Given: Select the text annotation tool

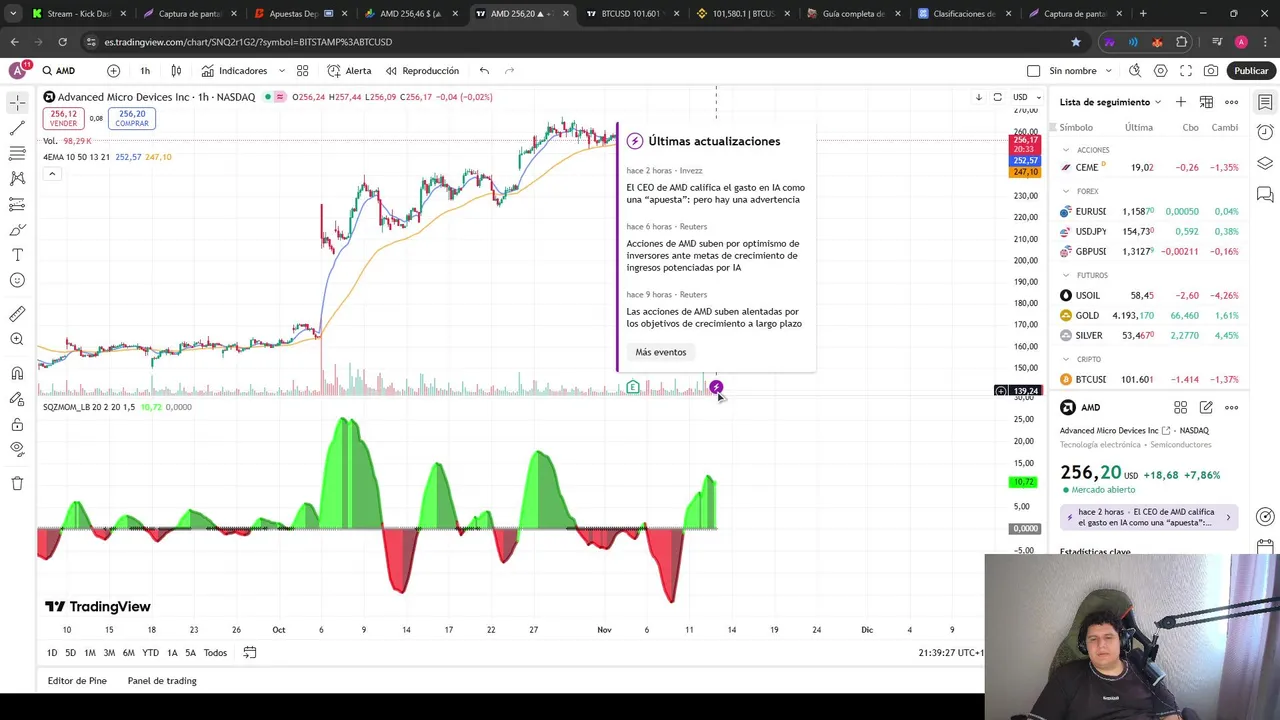Looking at the screenshot, I should 17,255.
